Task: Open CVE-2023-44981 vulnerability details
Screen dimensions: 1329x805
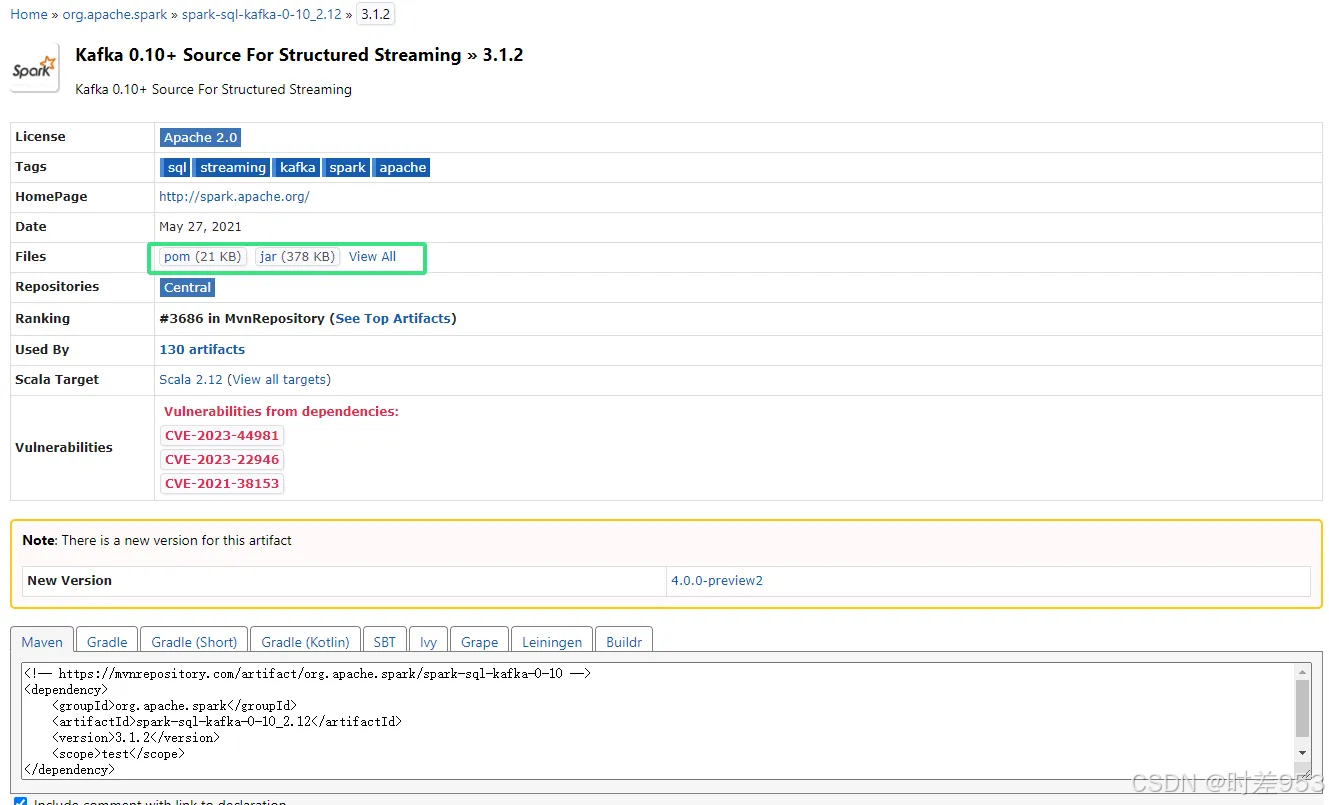Action: click(x=222, y=435)
